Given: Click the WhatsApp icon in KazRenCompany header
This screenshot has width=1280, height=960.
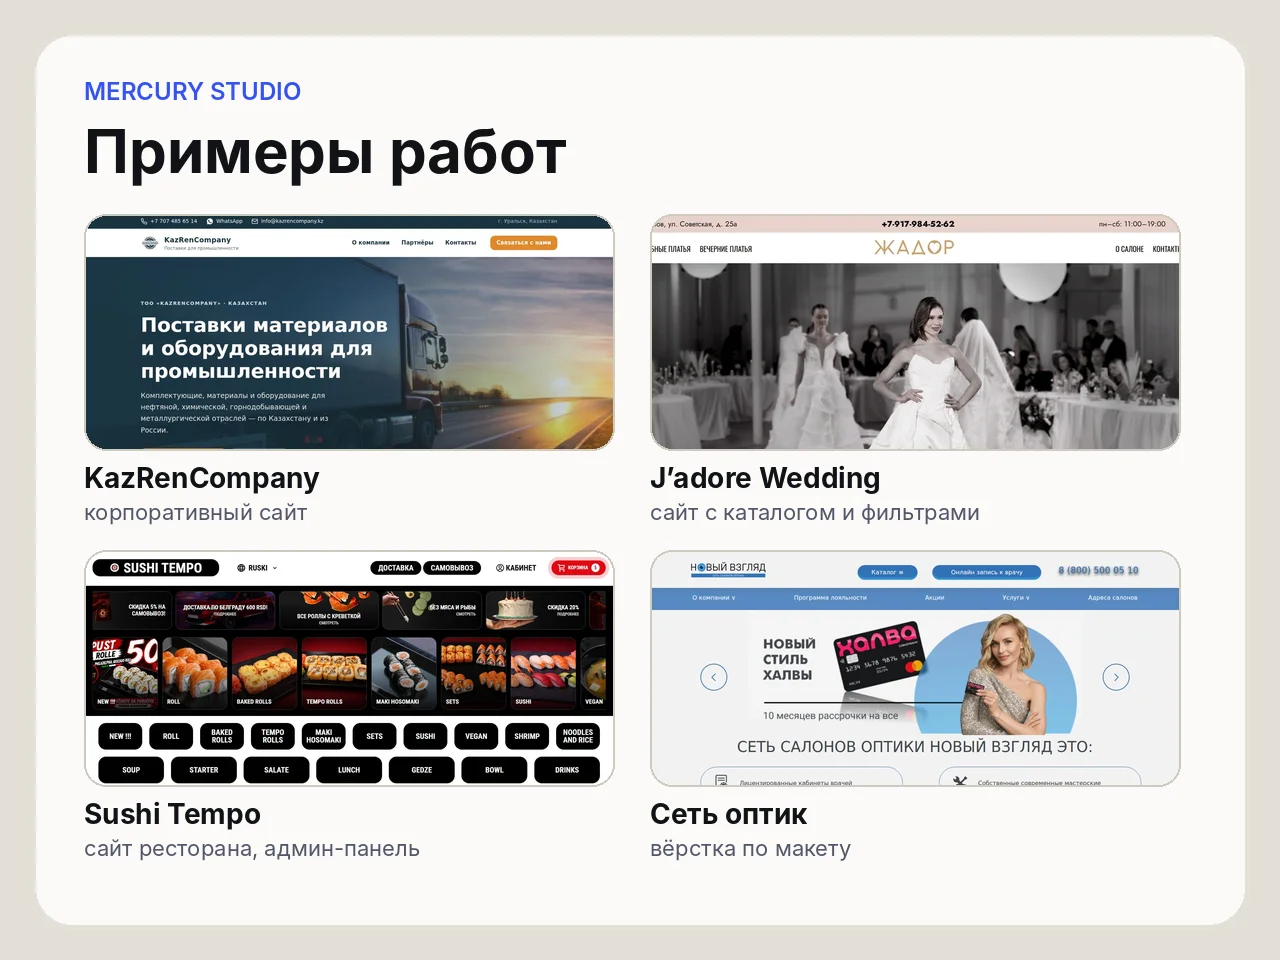Looking at the screenshot, I should click(209, 221).
